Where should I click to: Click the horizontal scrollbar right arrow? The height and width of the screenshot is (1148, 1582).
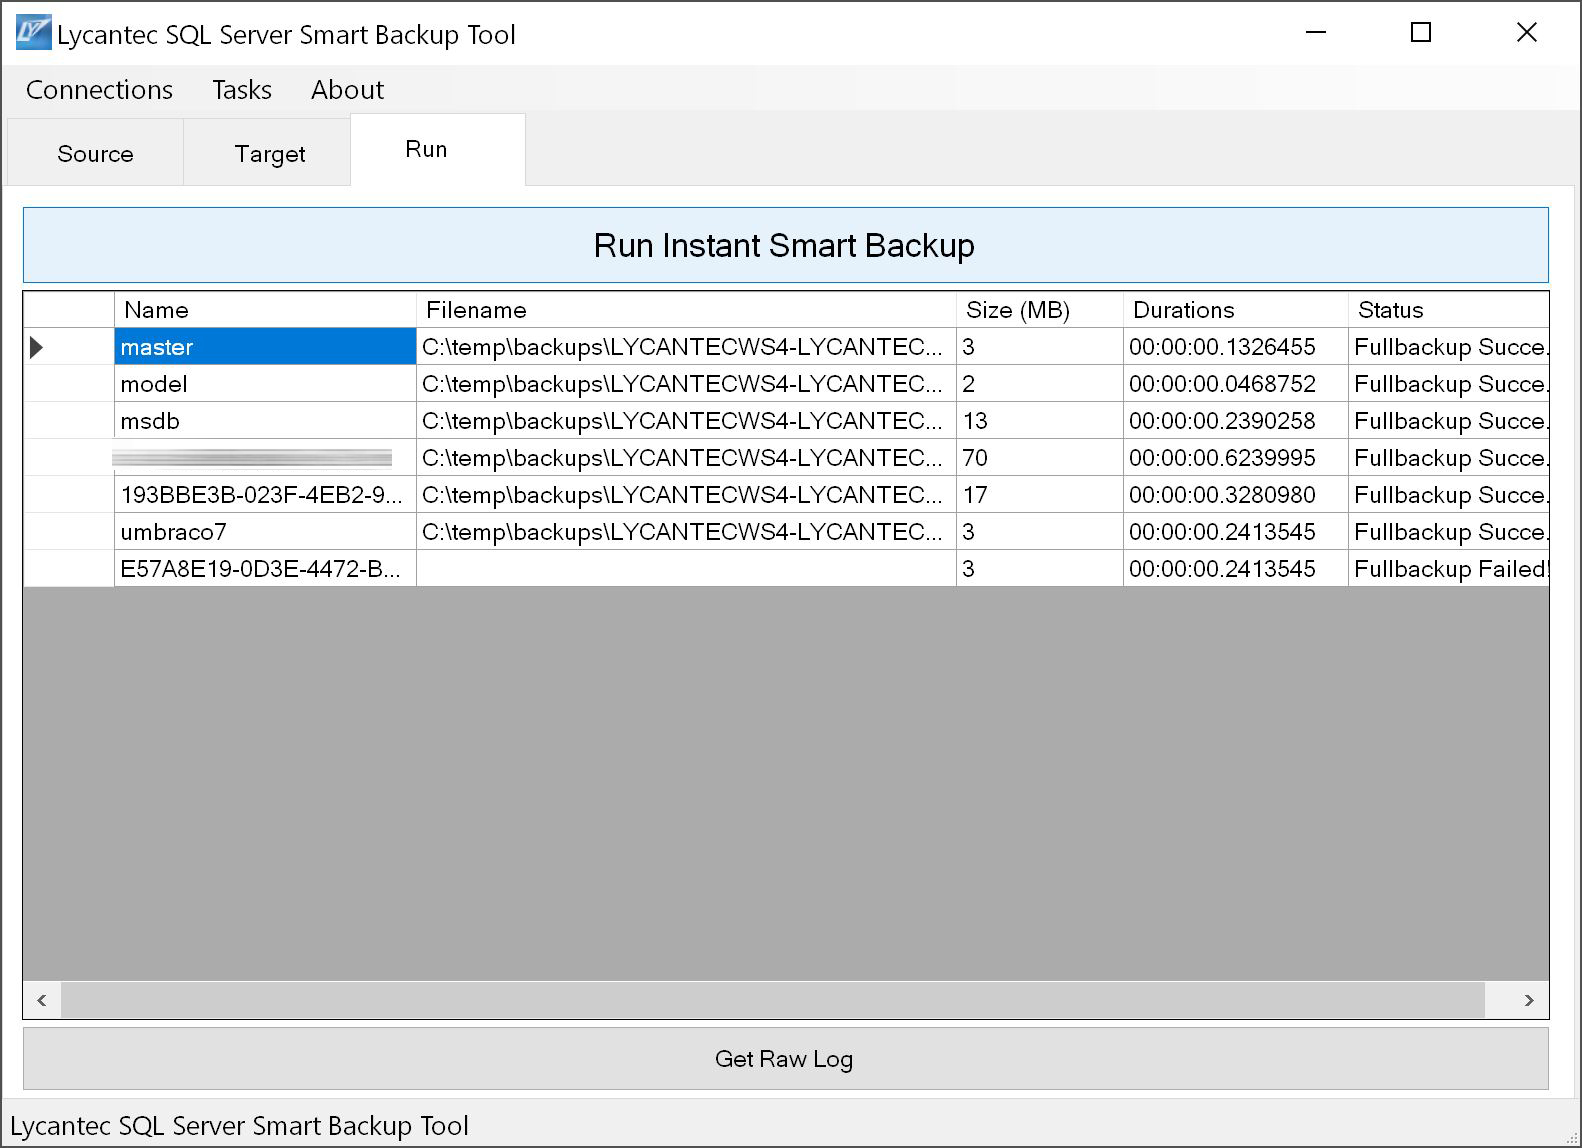click(1529, 1000)
